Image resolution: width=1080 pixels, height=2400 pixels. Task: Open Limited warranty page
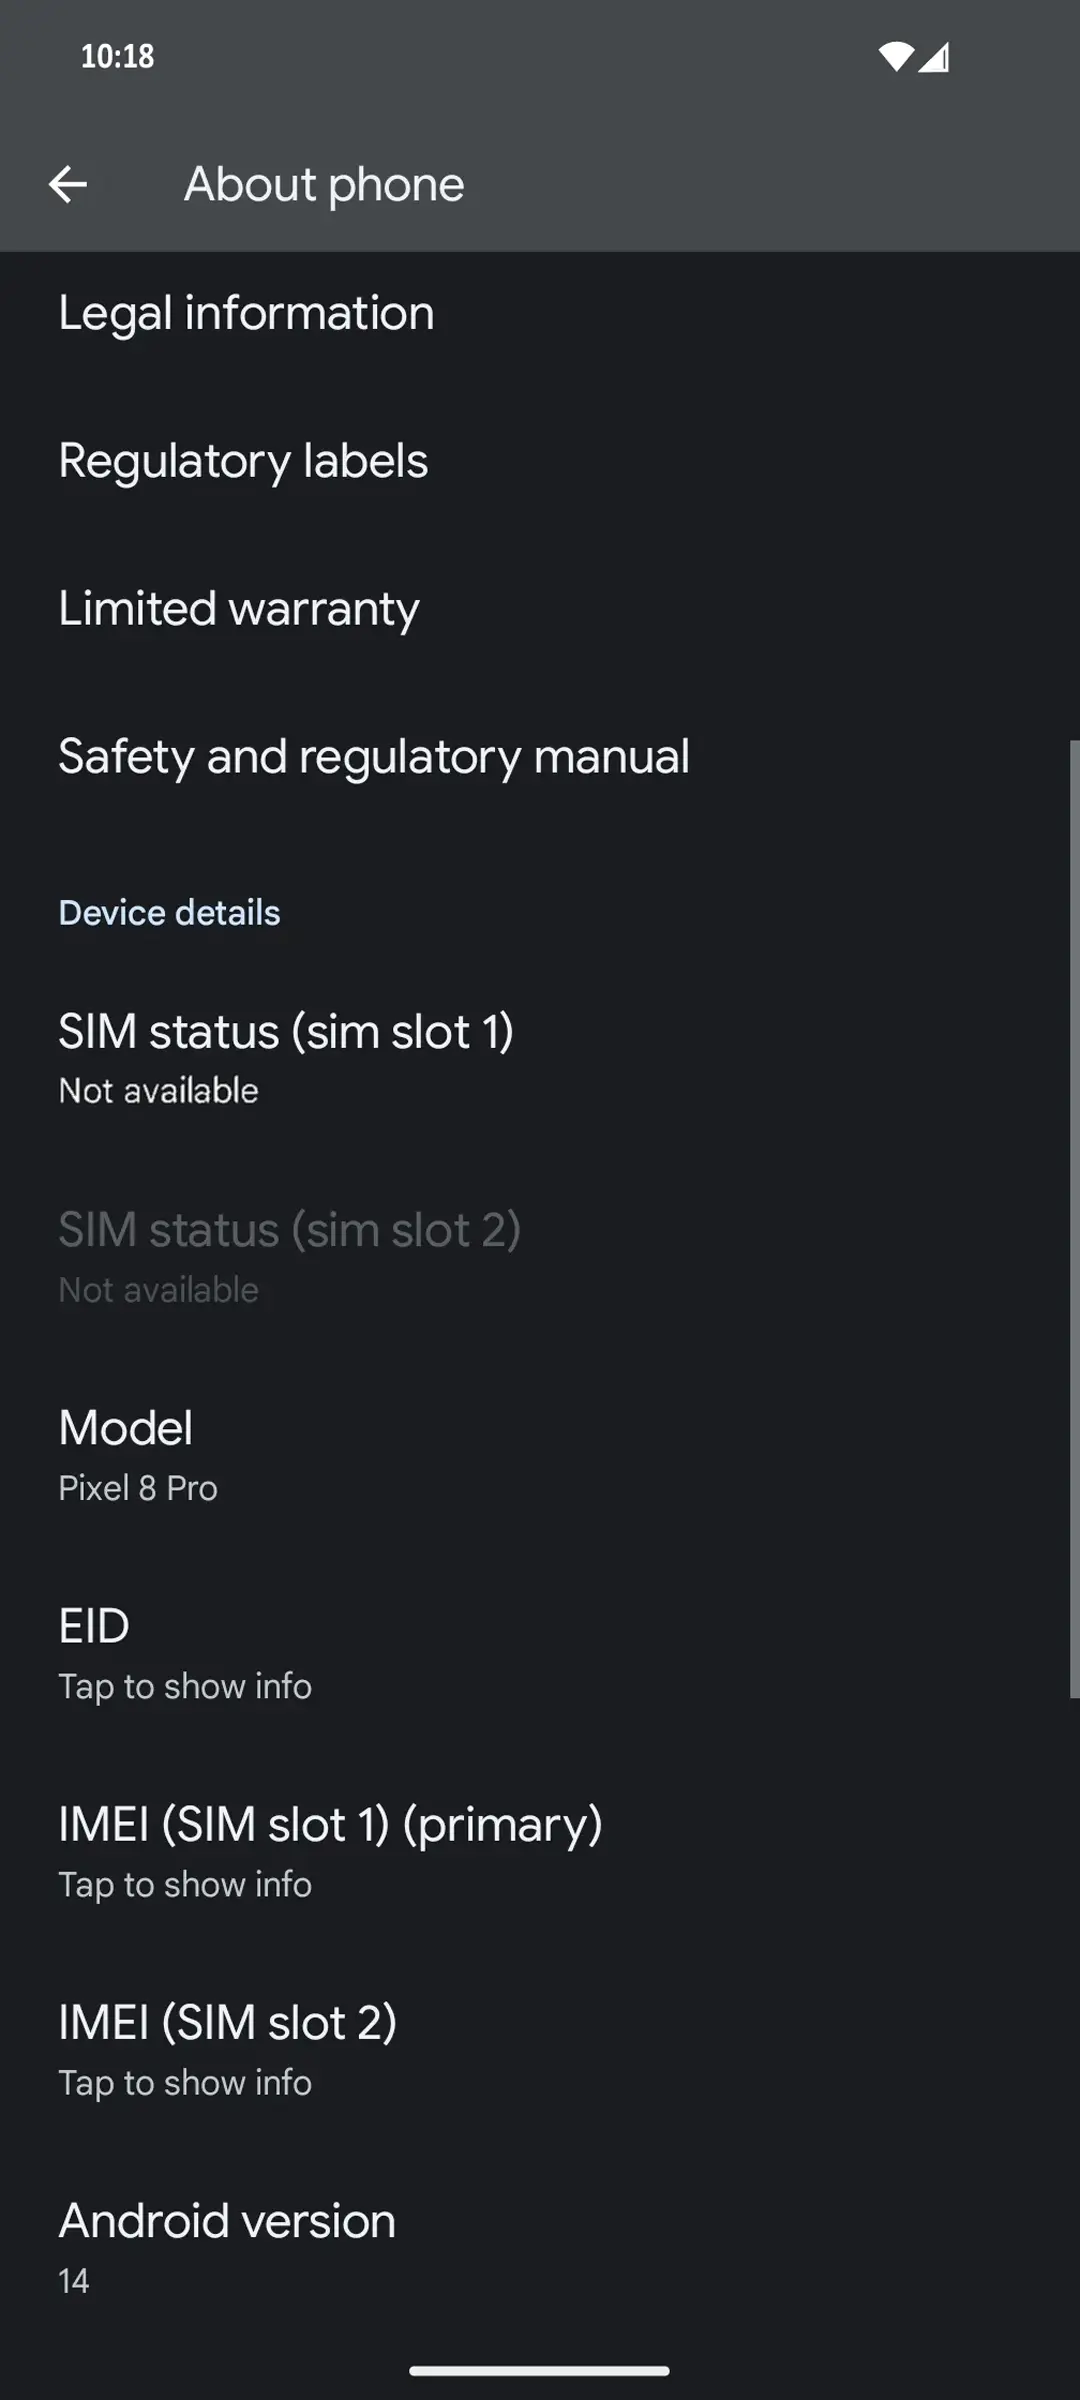point(239,609)
